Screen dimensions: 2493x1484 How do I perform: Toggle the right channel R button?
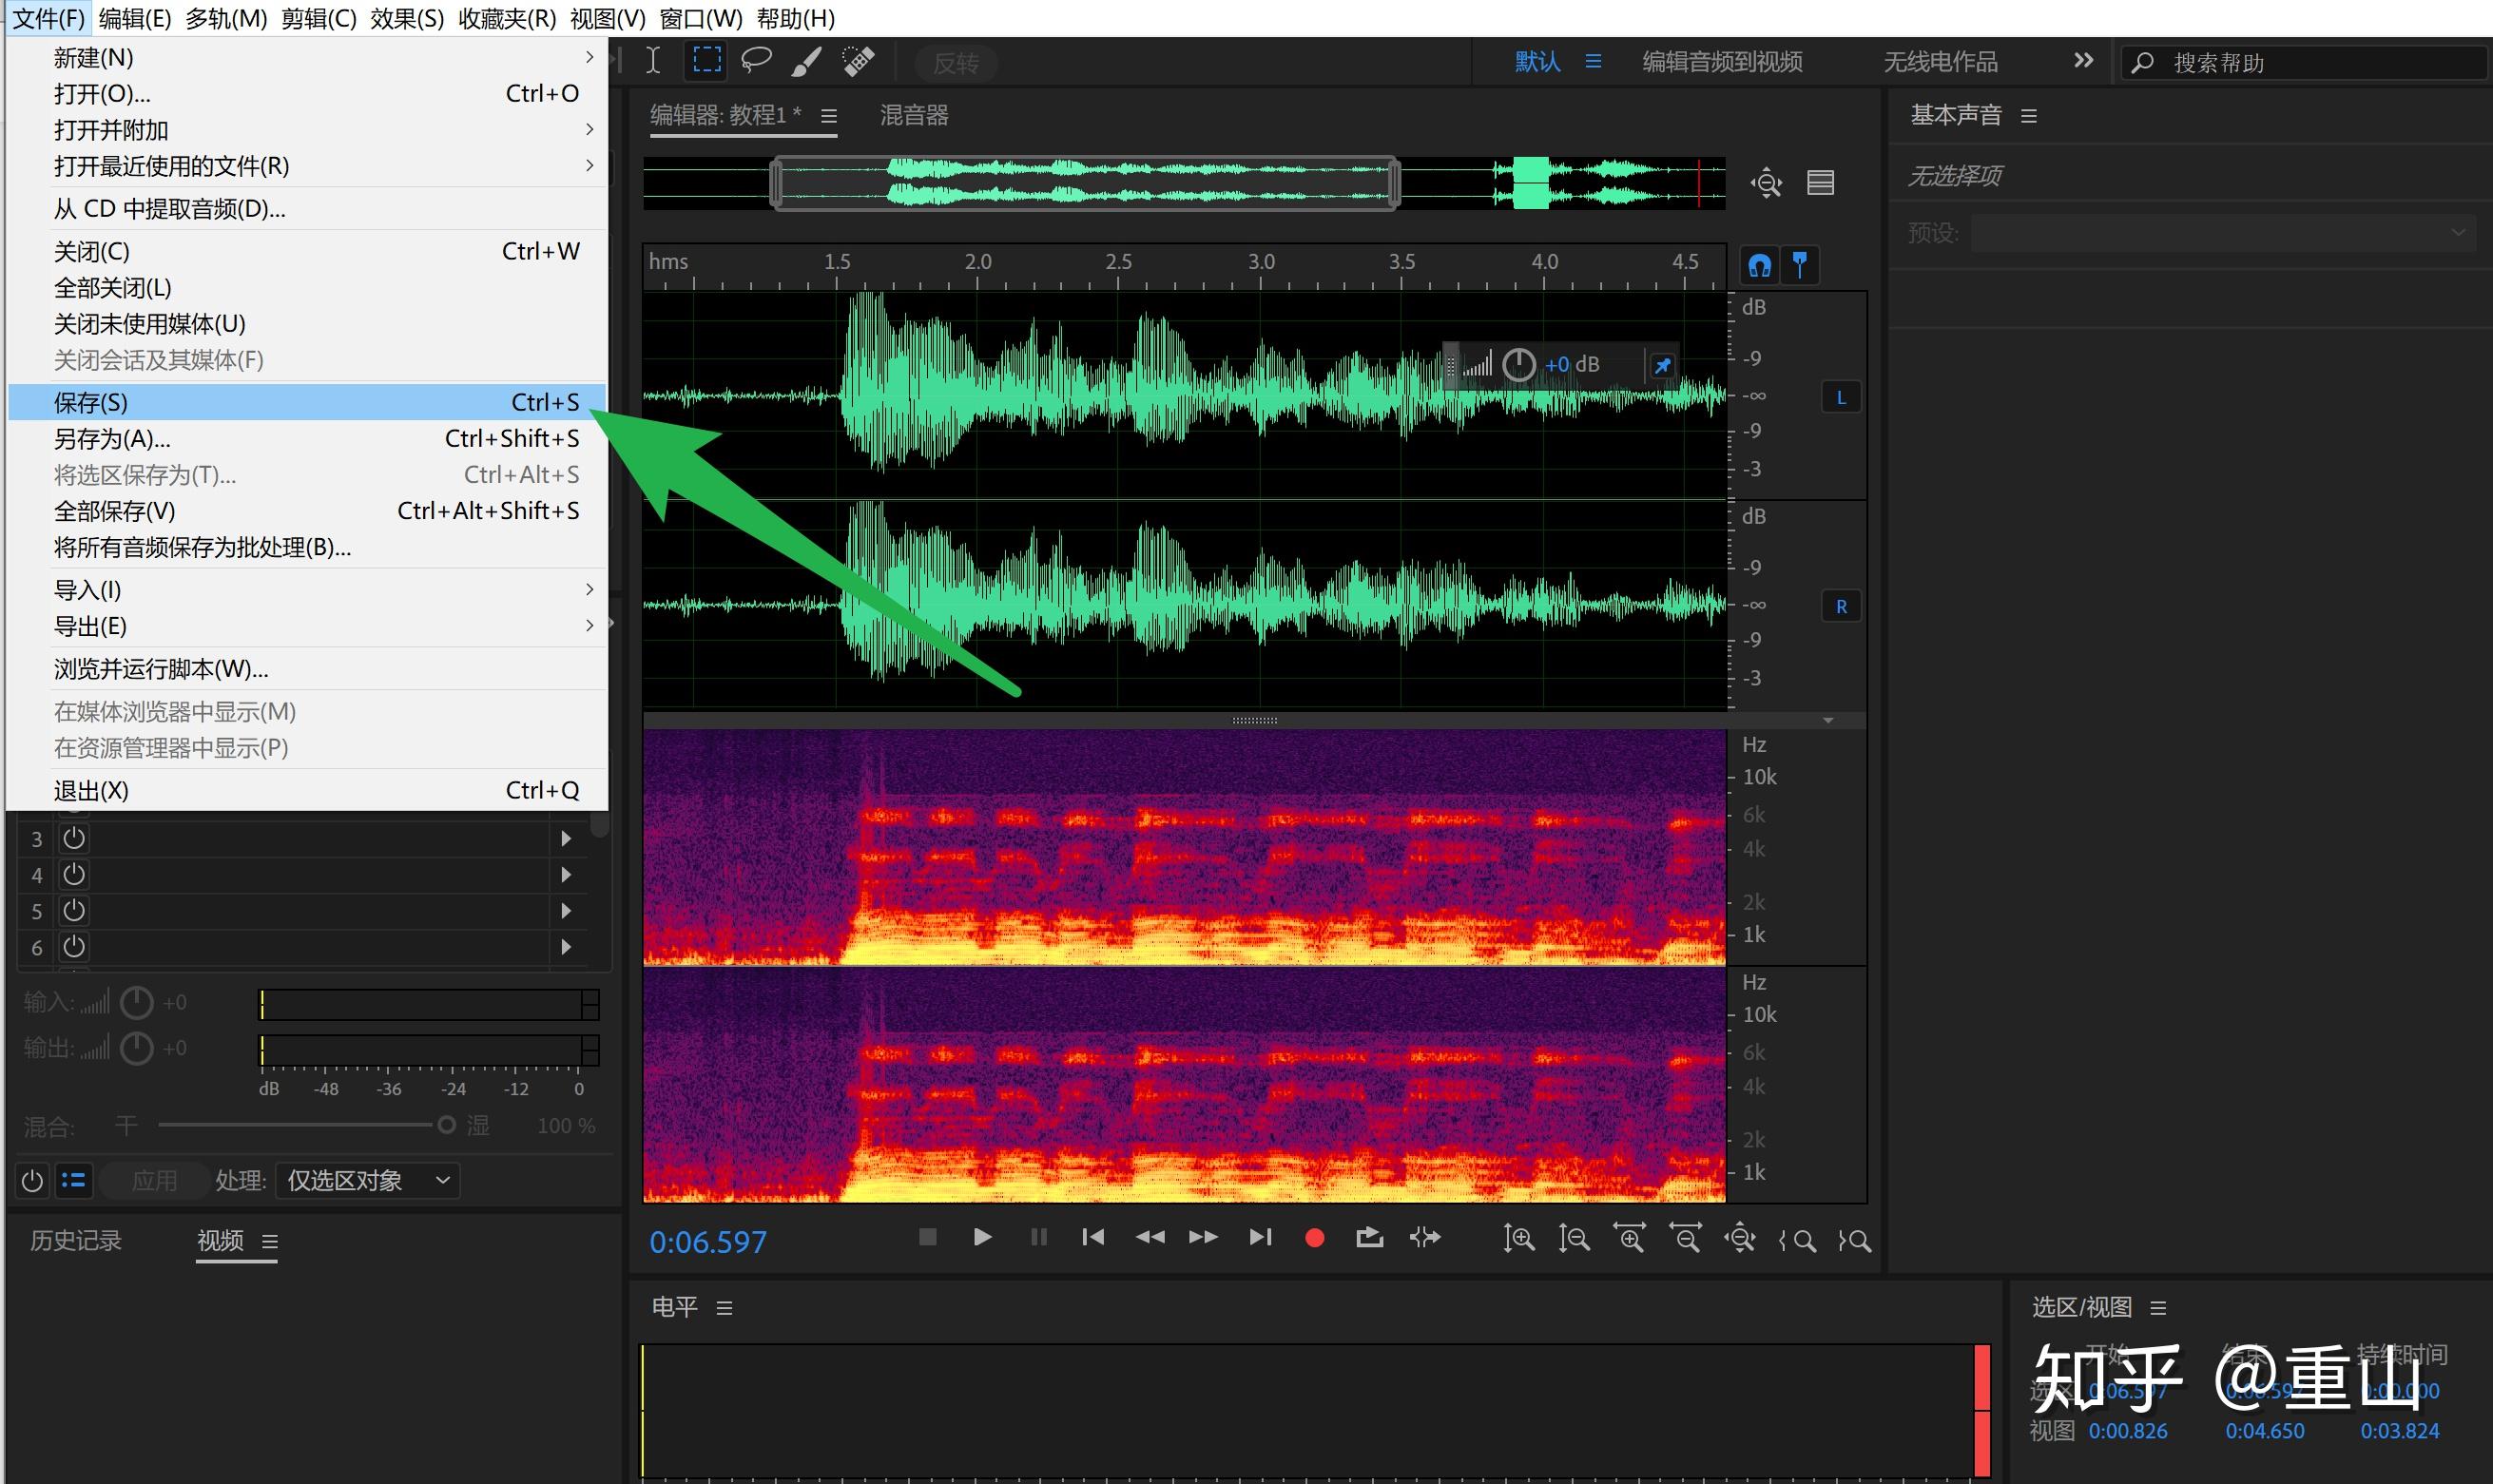1841,606
